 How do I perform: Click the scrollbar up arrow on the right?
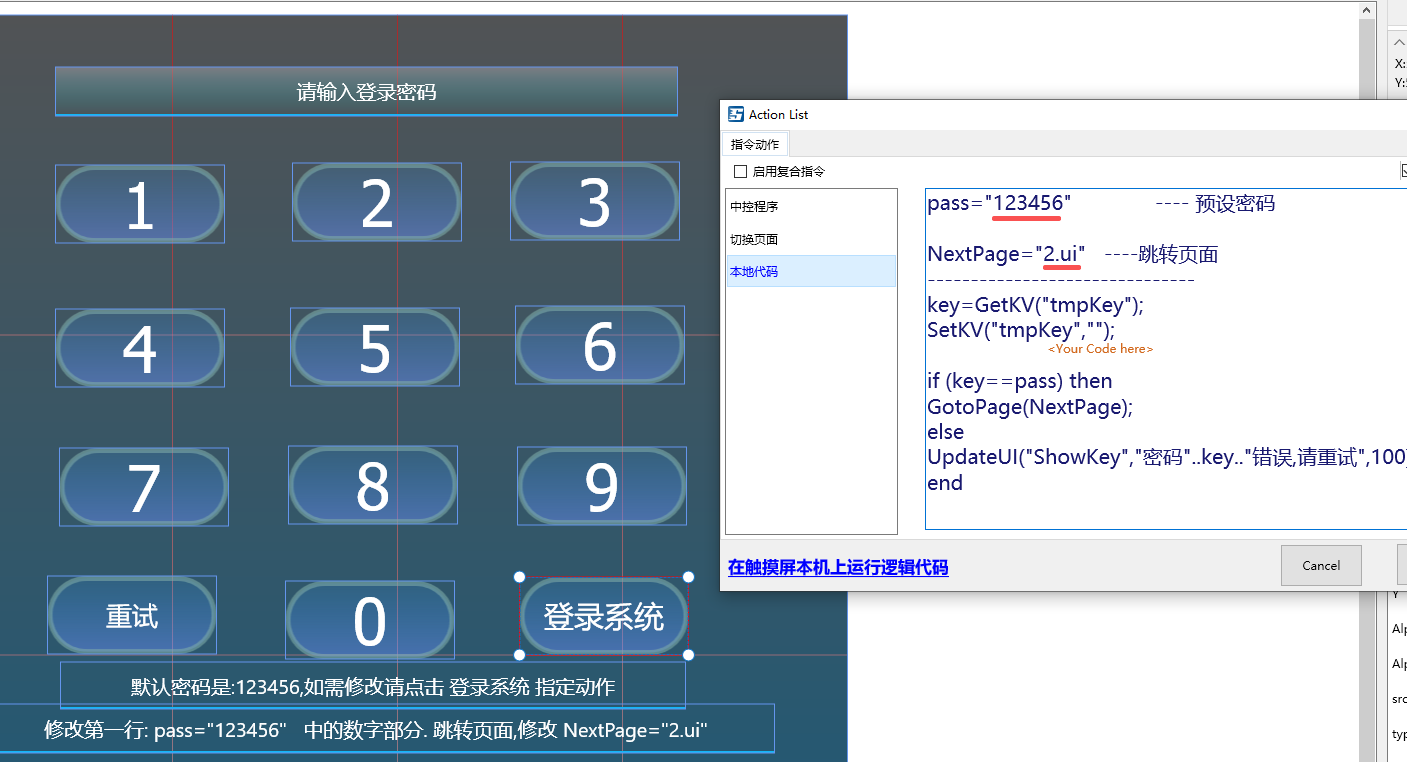pyautogui.click(x=1367, y=9)
